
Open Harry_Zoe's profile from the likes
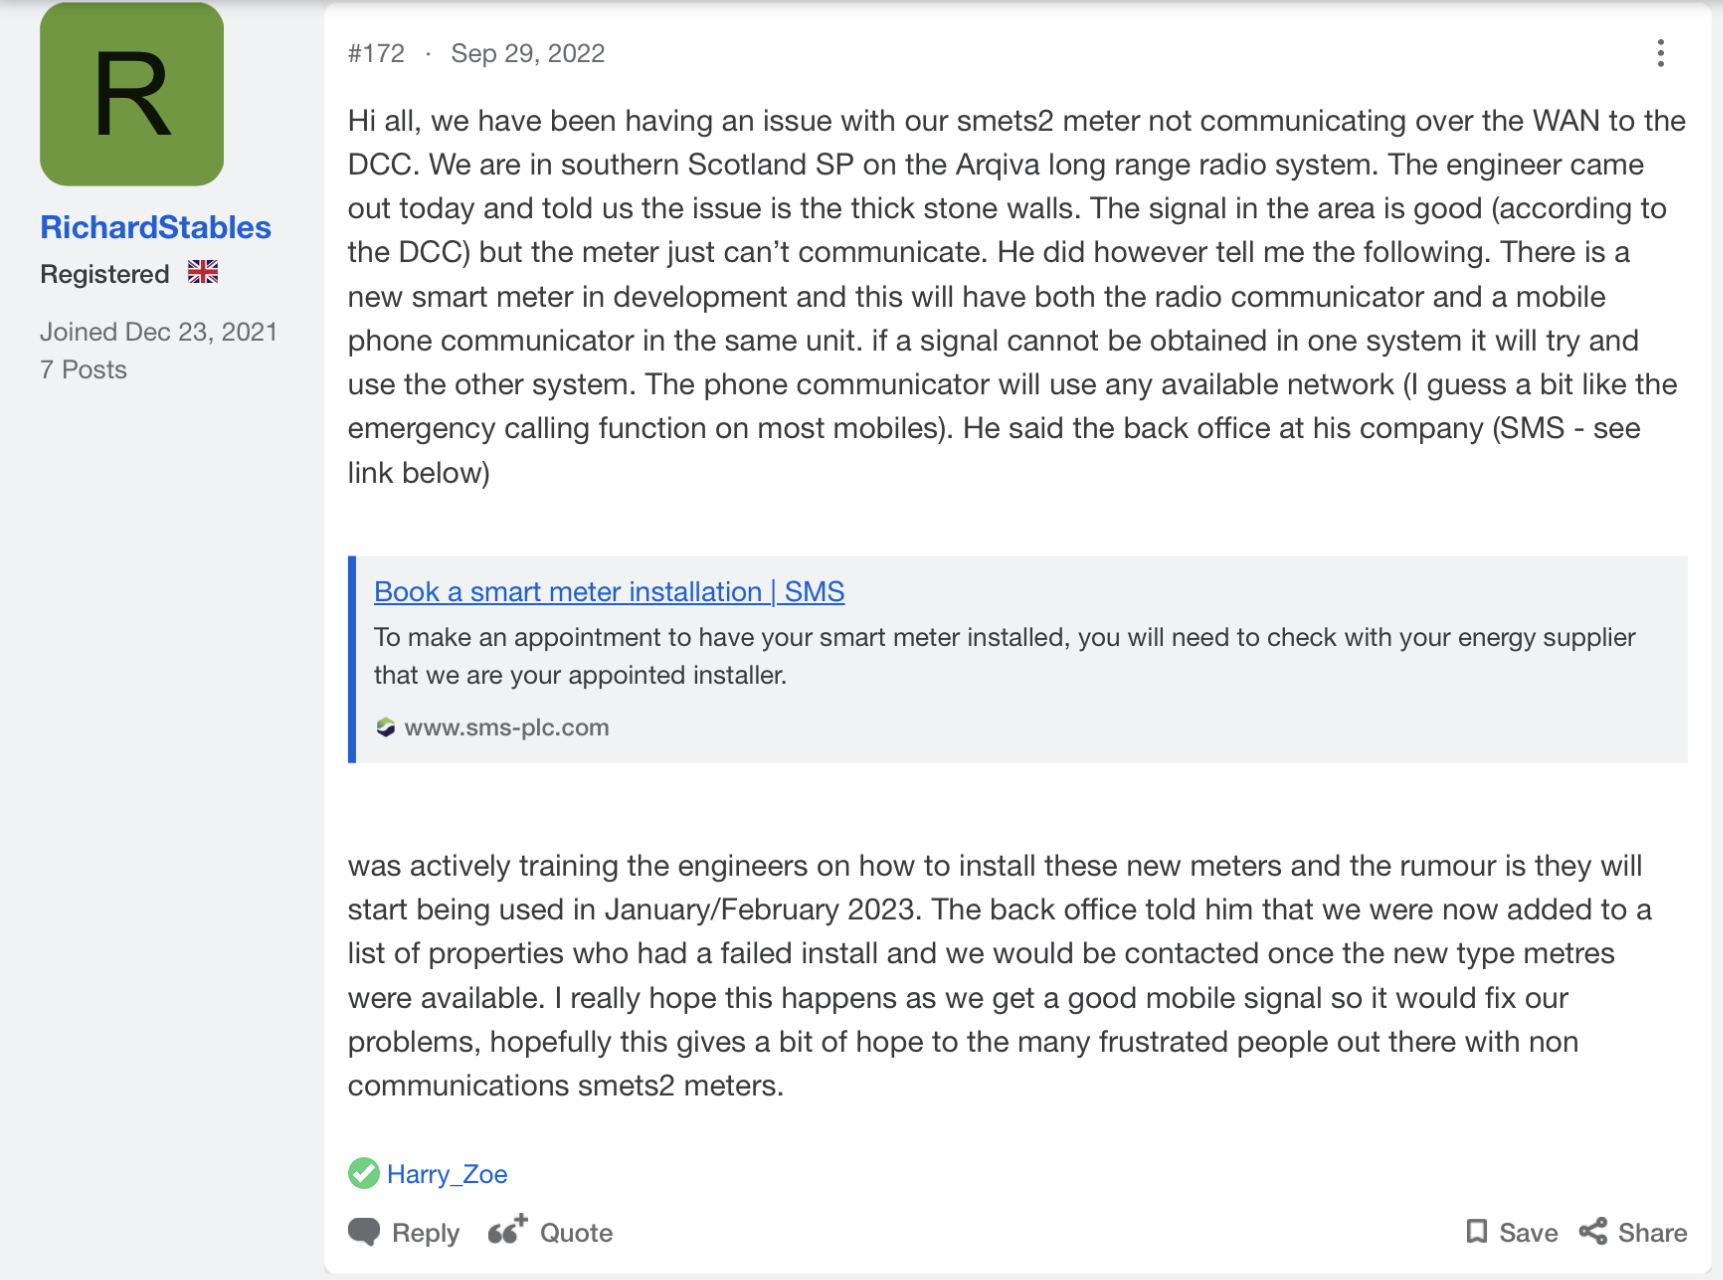click(x=447, y=1174)
